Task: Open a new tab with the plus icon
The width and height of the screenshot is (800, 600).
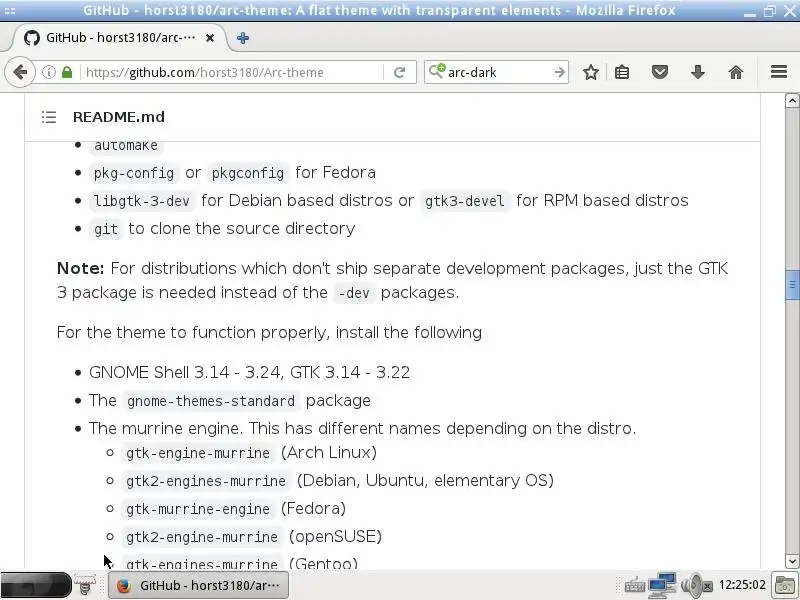Action: click(243, 38)
